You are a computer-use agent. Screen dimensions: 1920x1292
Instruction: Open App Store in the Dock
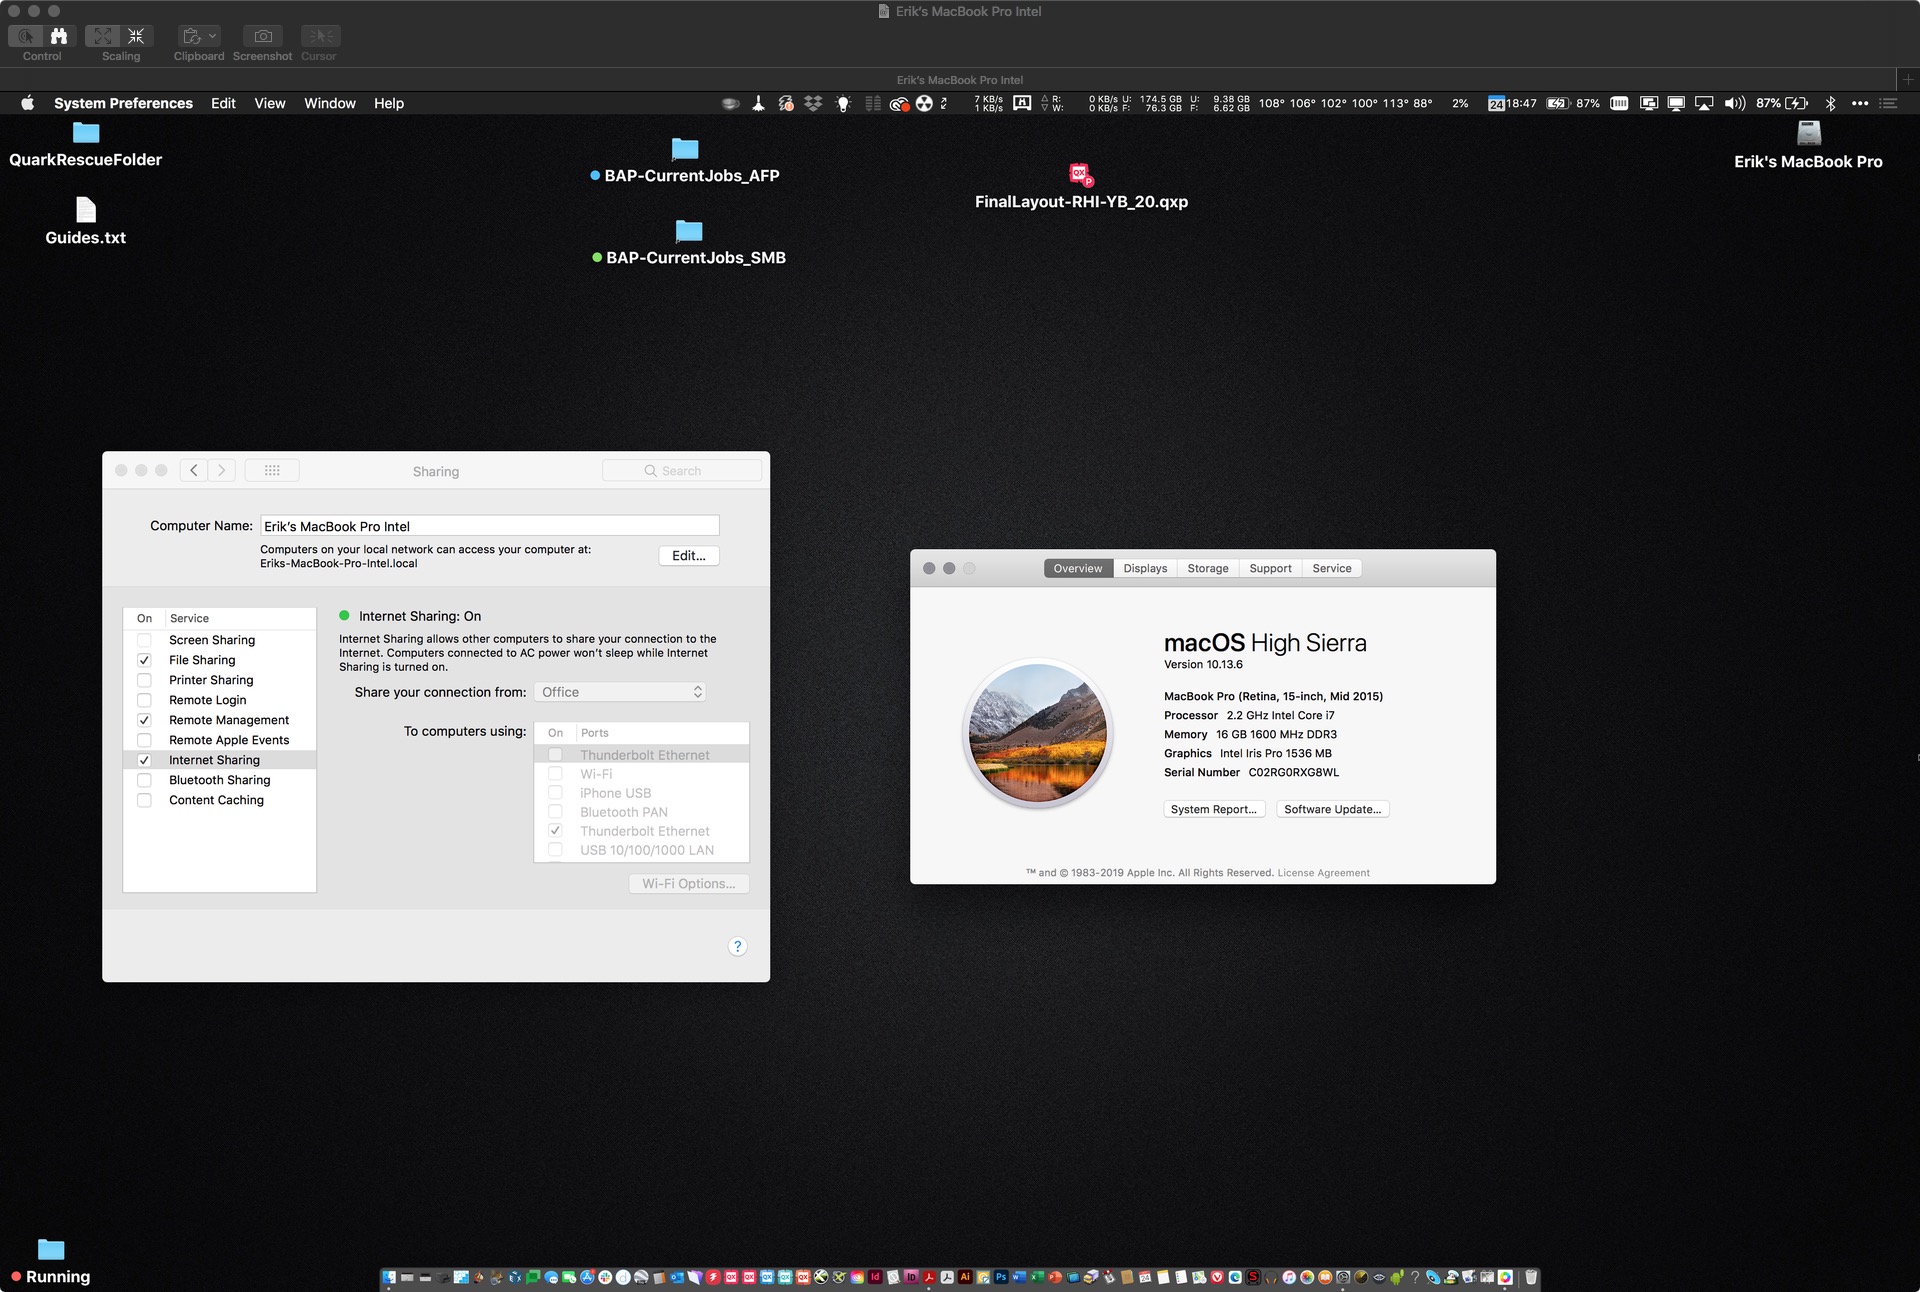(x=587, y=1277)
